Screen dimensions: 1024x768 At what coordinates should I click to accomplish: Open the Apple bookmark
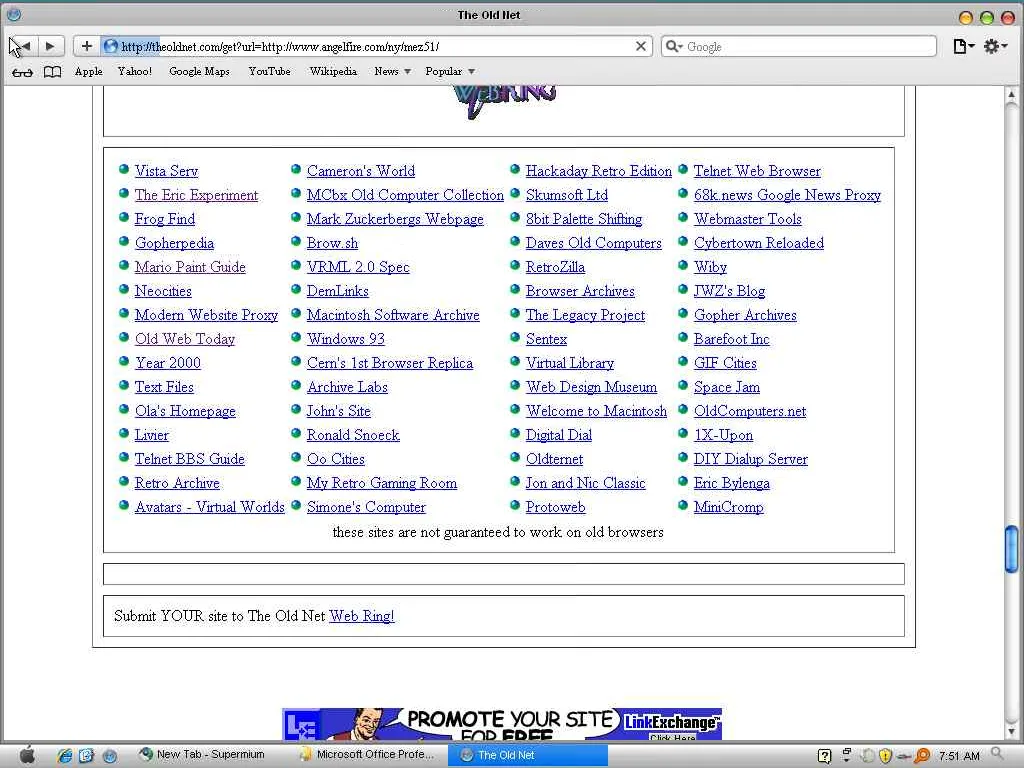pyautogui.click(x=89, y=71)
